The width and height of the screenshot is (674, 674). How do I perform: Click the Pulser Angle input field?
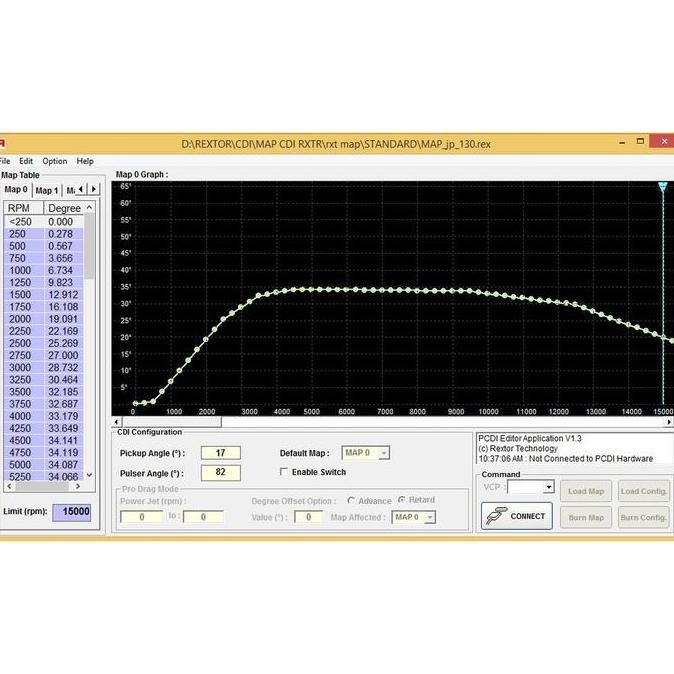[221, 472]
